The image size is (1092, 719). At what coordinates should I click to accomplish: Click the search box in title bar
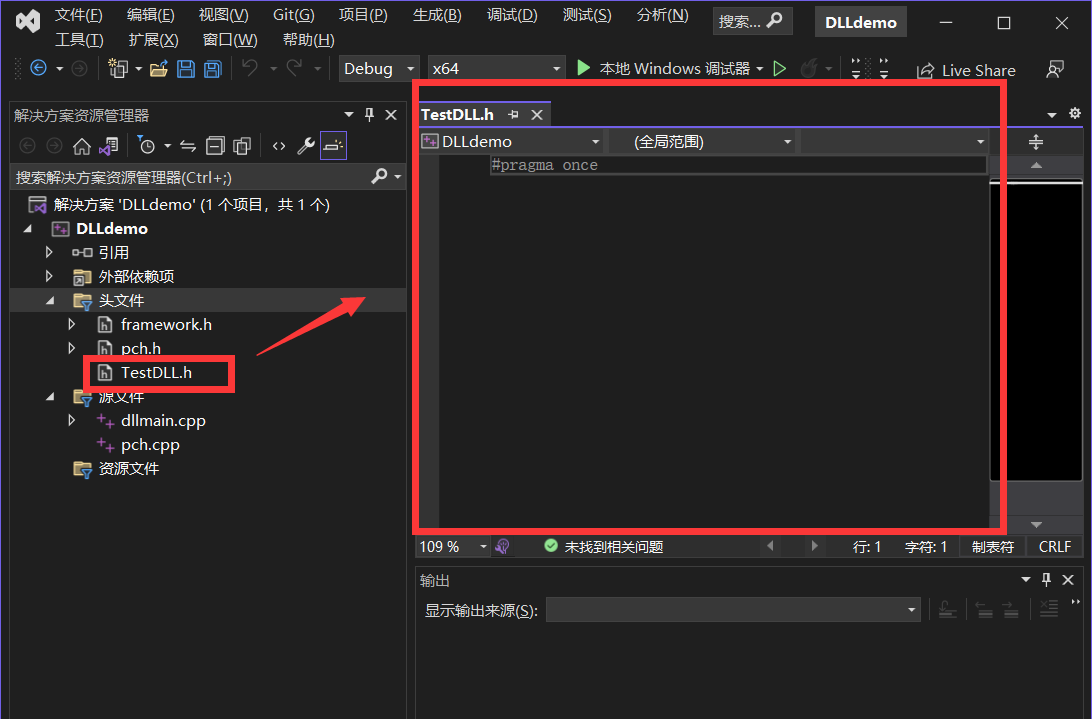coord(752,22)
